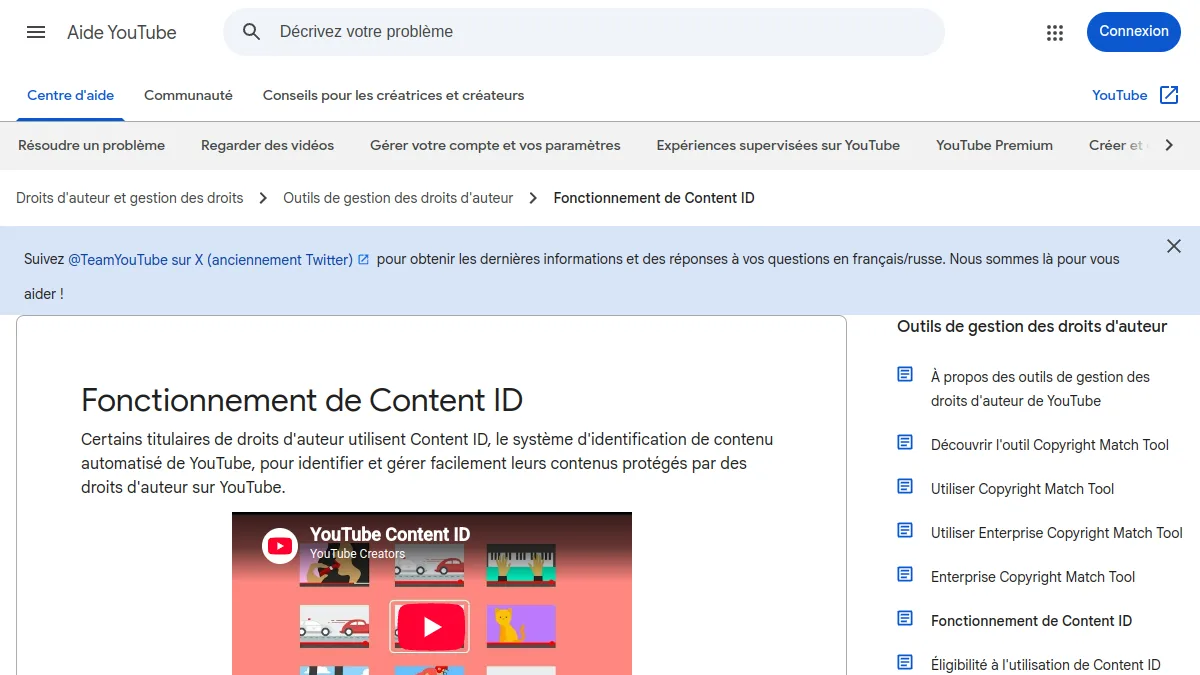Click external link icon after TeamYouTube link
This screenshot has width=1200, height=675.
[x=363, y=259]
